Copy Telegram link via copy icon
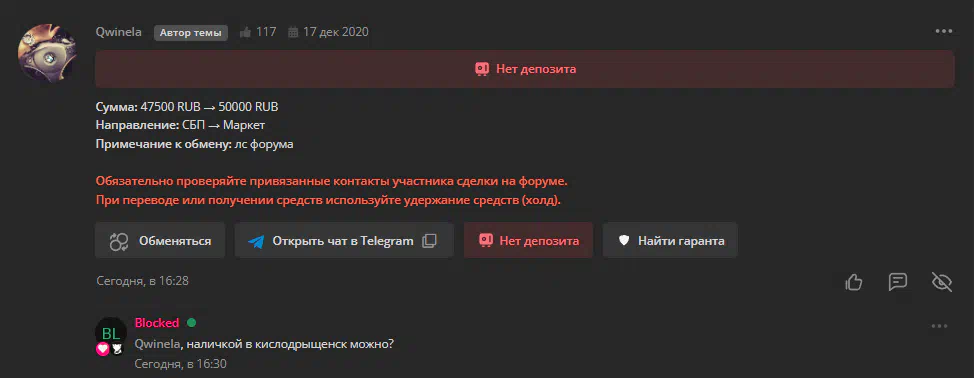Image resolution: width=974 pixels, height=378 pixels. (x=429, y=241)
